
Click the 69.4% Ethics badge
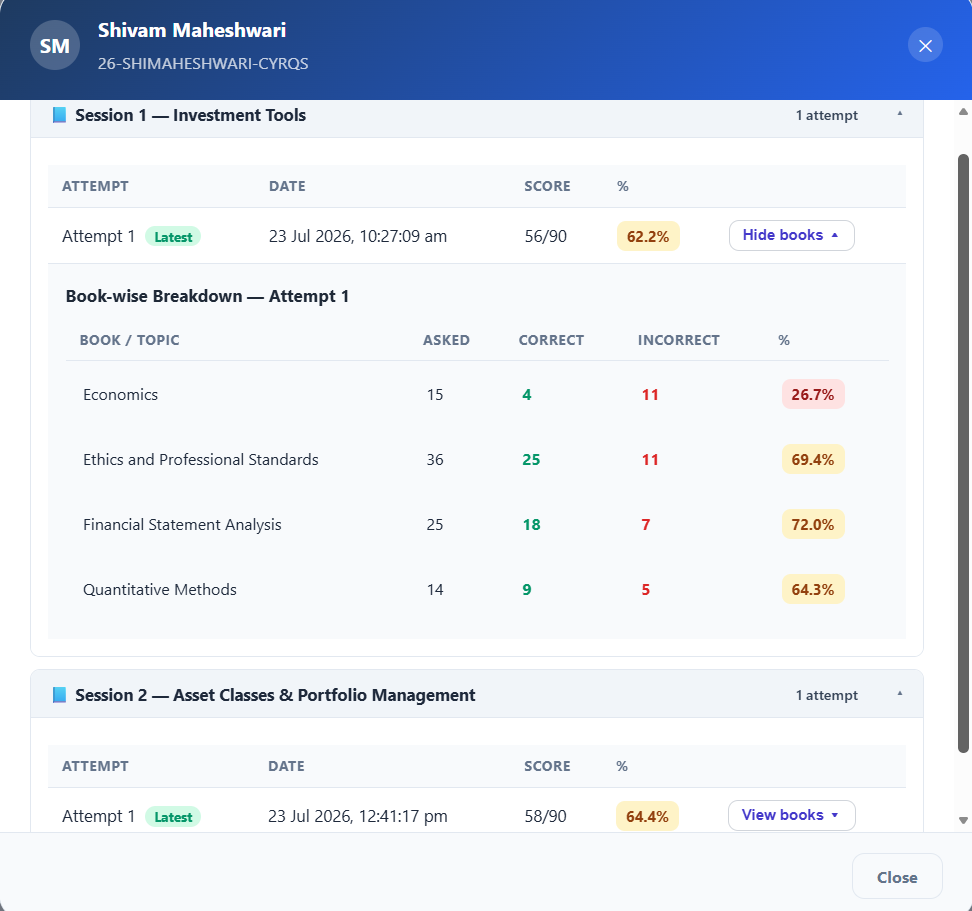click(x=813, y=459)
